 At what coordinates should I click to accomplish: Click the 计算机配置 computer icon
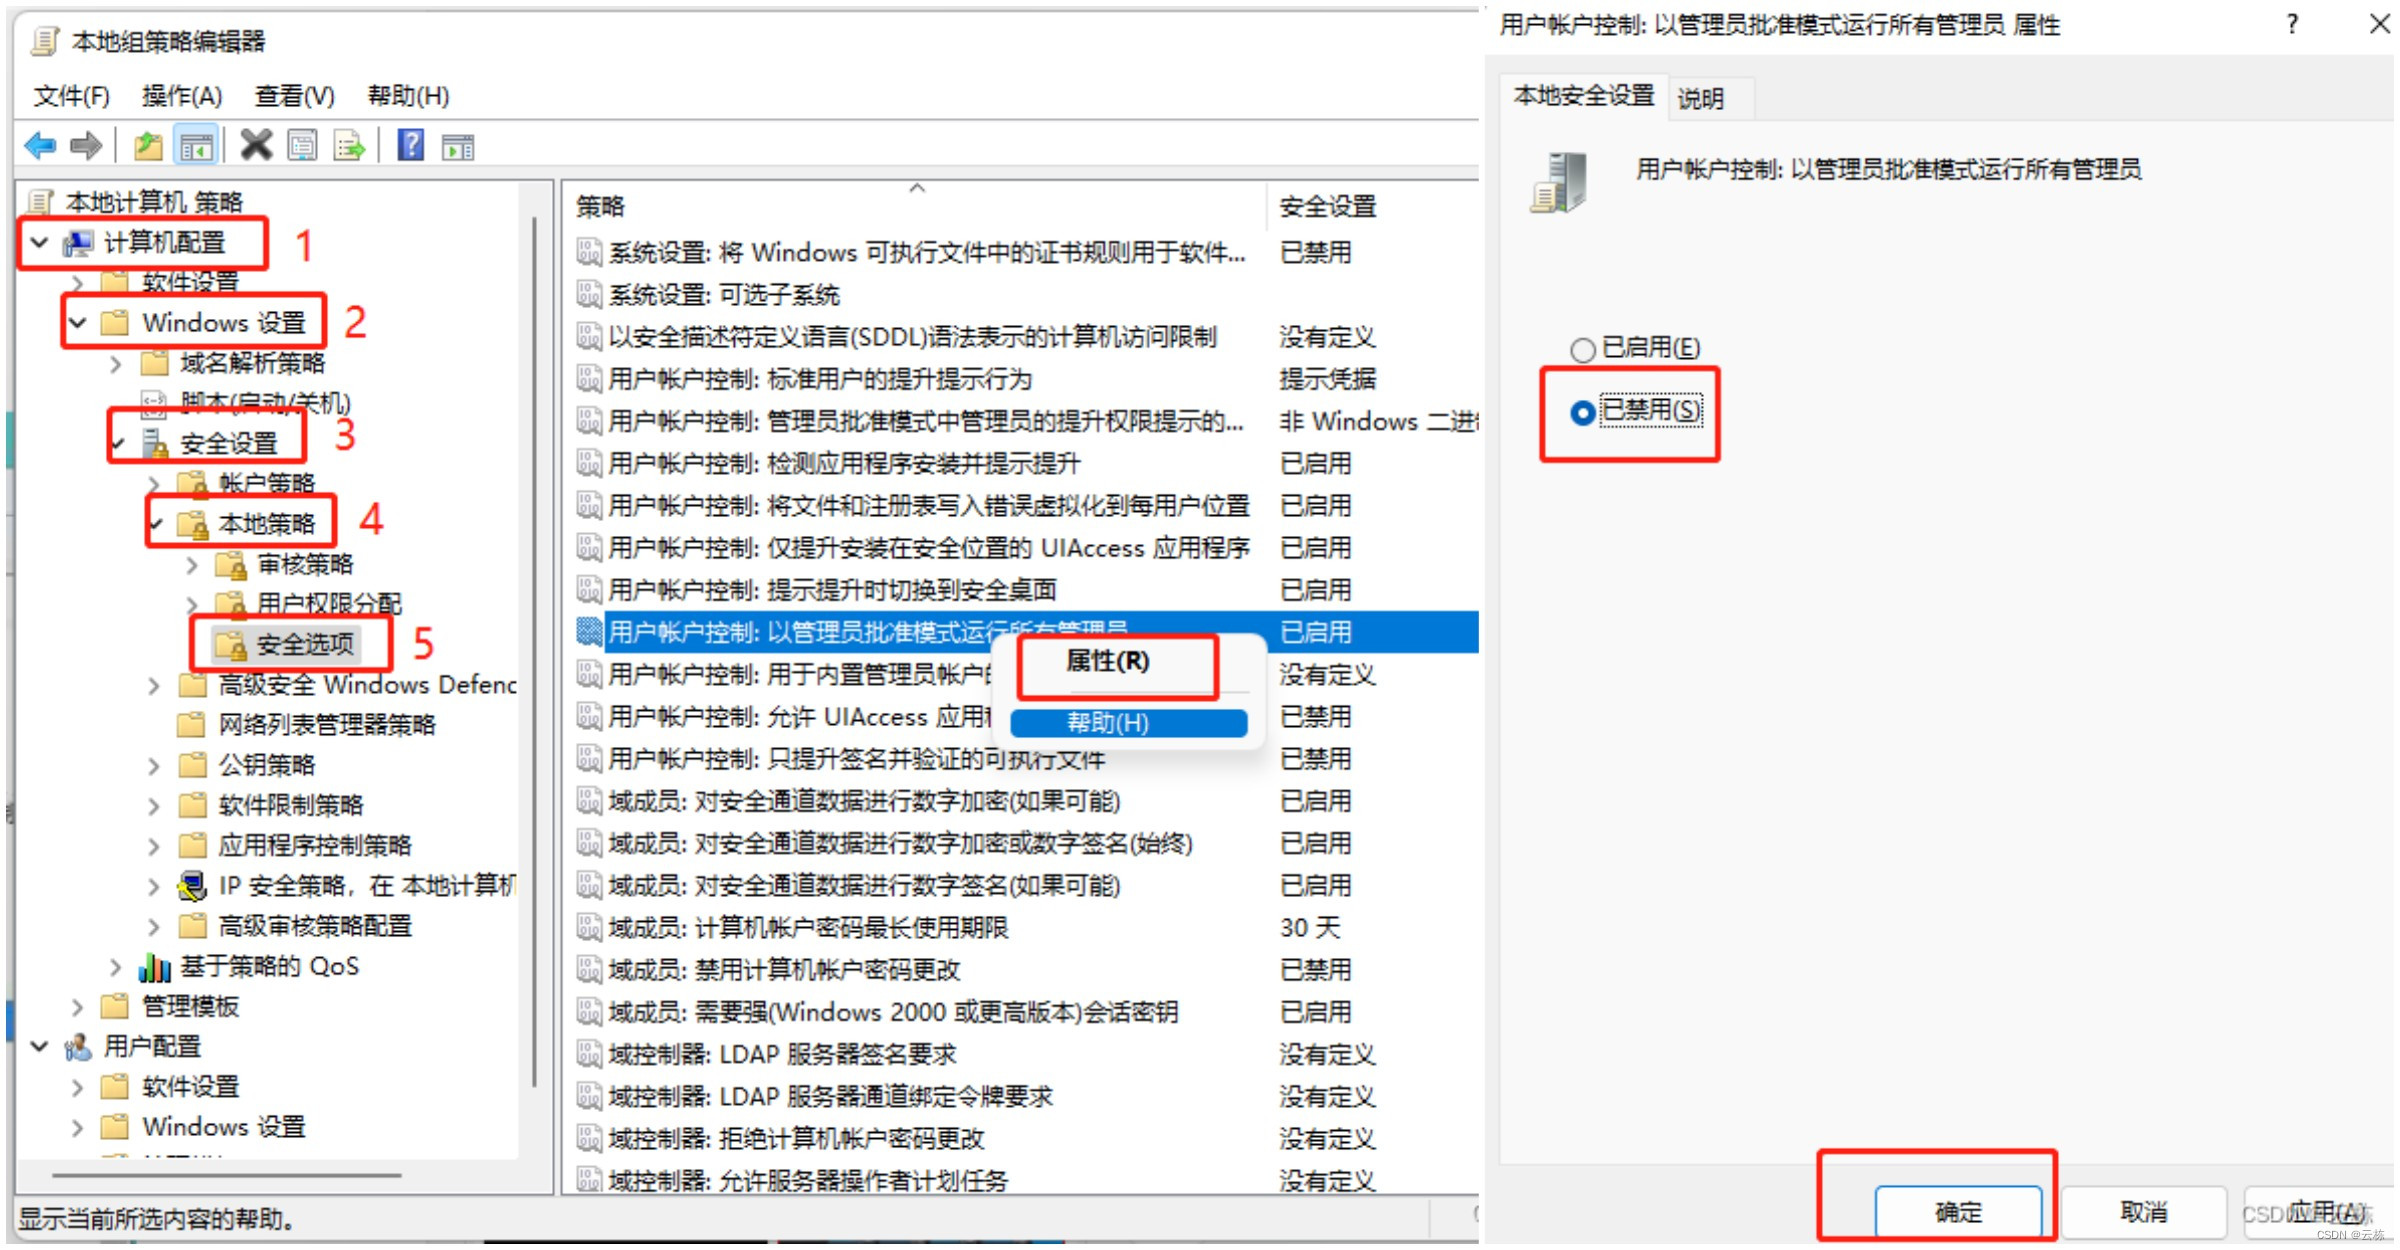[x=79, y=243]
